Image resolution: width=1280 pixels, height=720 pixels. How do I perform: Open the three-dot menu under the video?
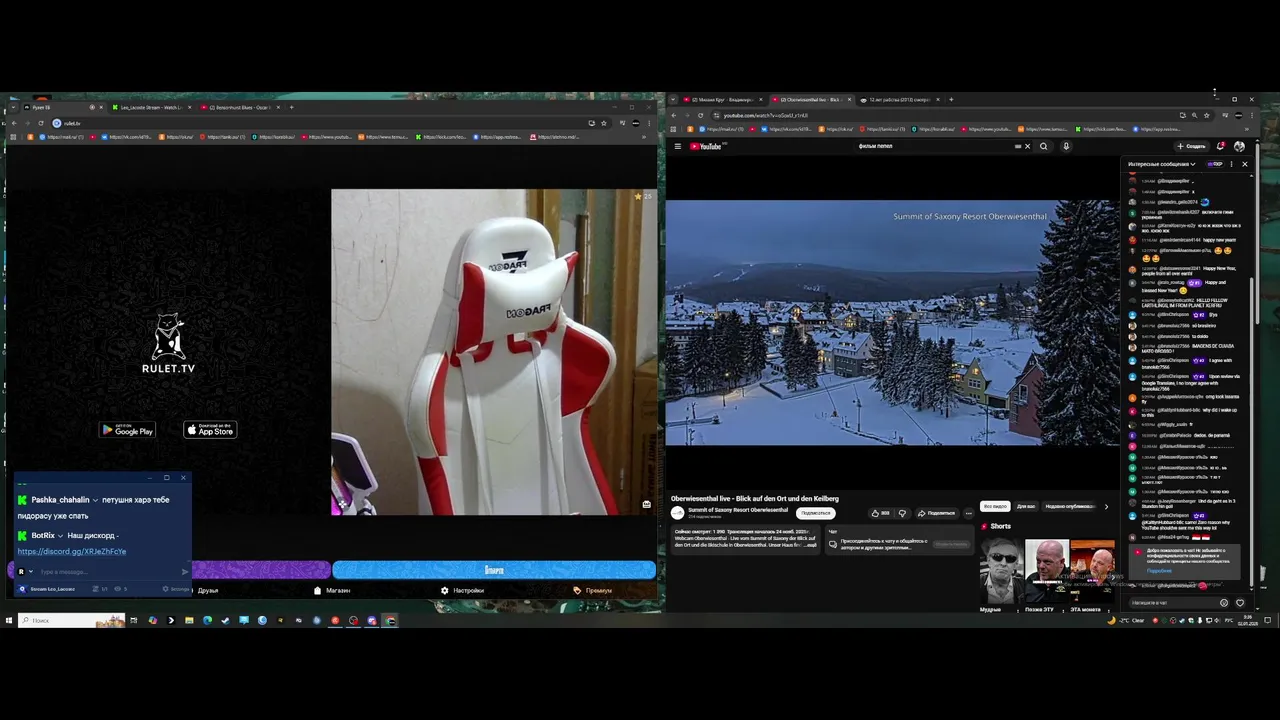pyautogui.click(x=968, y=513)
